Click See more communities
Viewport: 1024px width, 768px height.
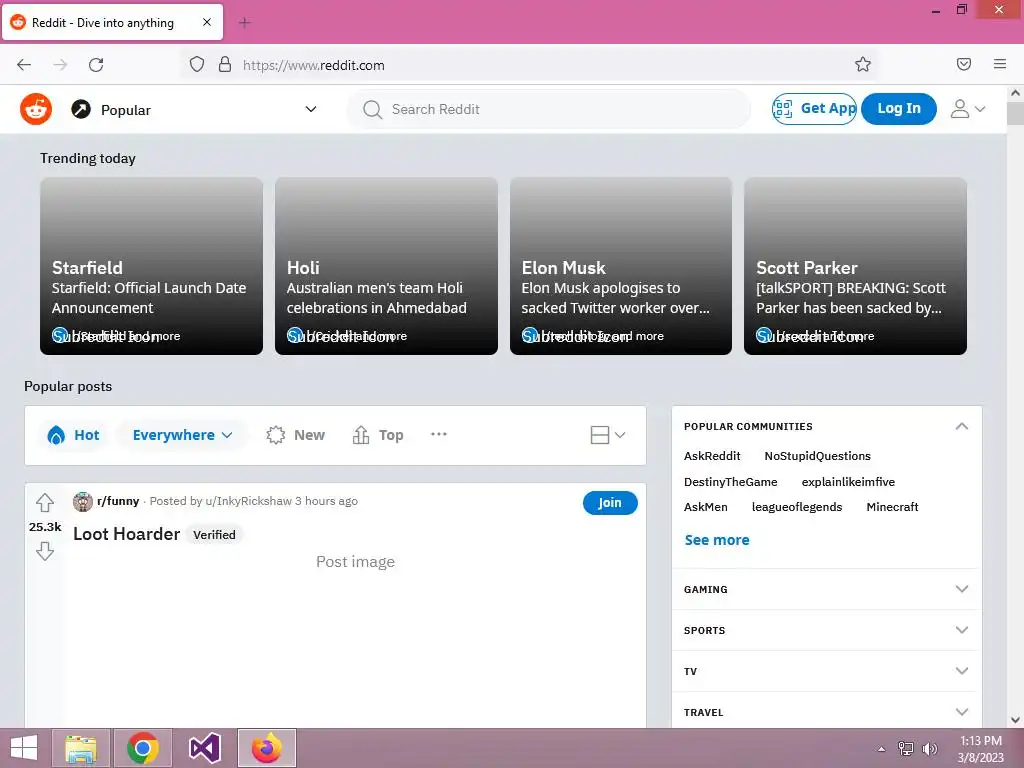(x=717, y=540)
